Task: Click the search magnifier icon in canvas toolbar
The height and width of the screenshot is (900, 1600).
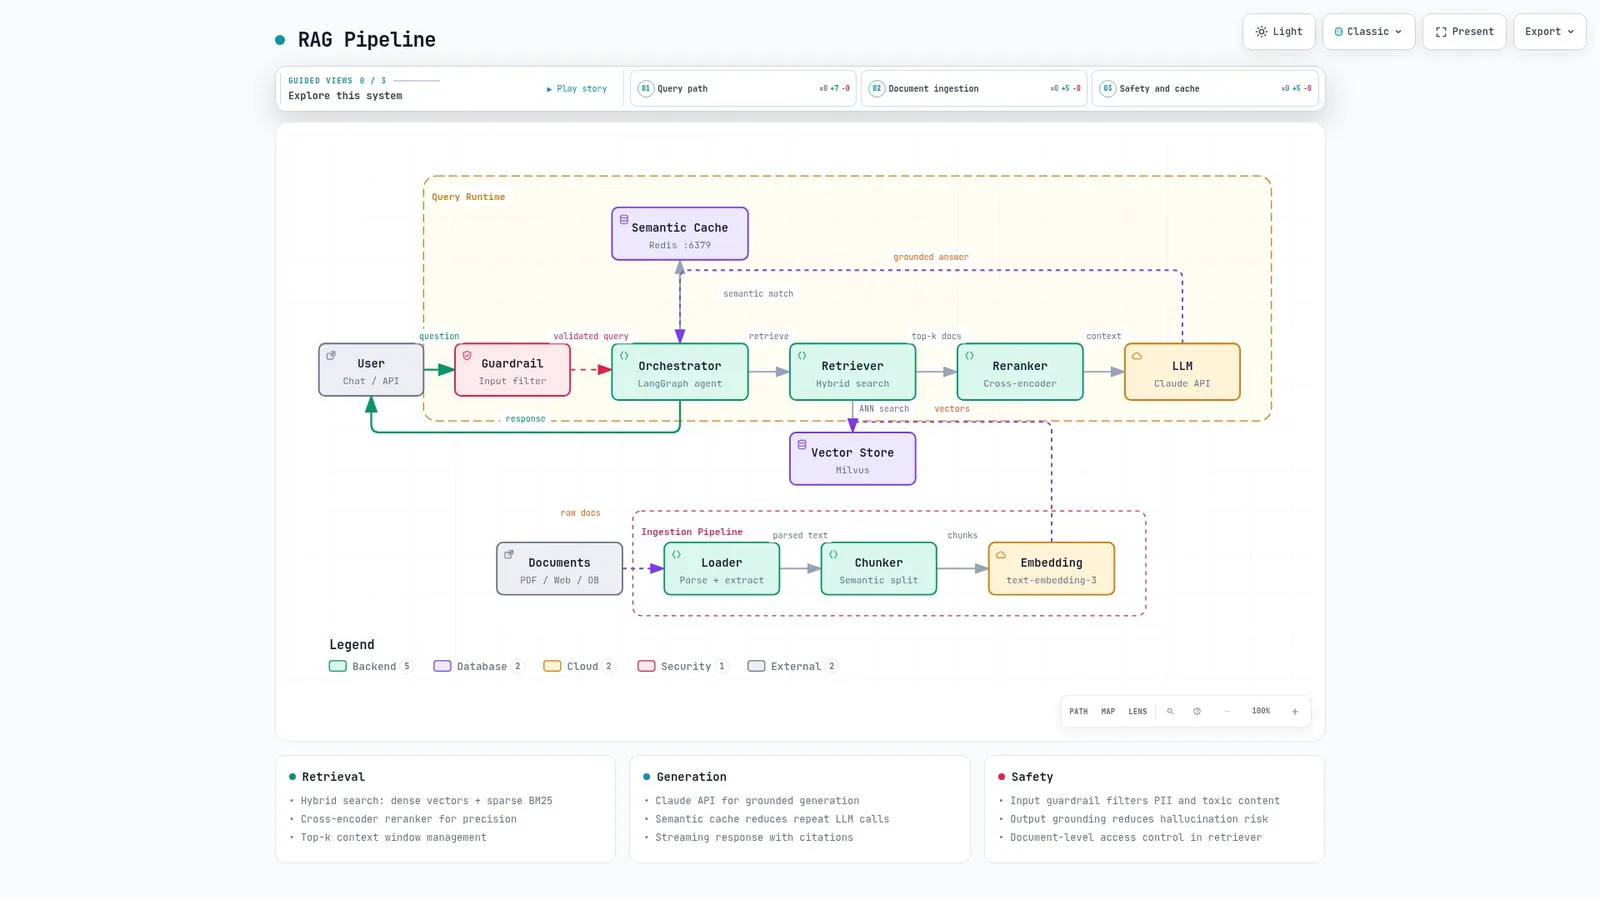Action: click(x=1170, y=711)
